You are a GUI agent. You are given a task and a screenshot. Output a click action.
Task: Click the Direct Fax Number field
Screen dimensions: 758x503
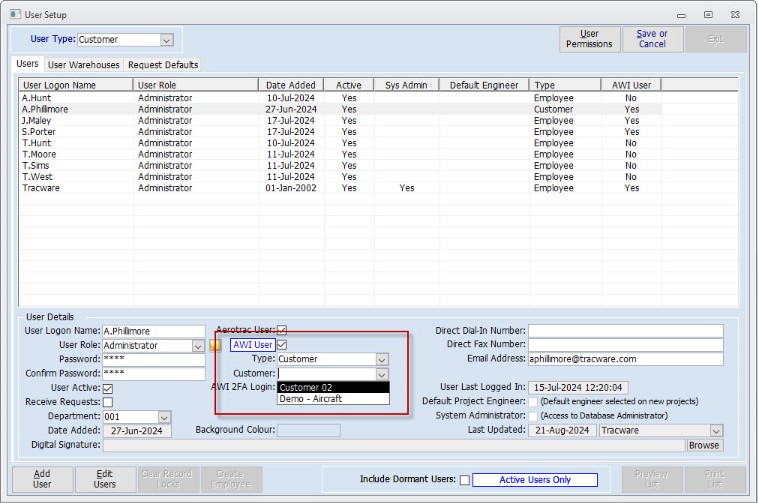[626, 345]
